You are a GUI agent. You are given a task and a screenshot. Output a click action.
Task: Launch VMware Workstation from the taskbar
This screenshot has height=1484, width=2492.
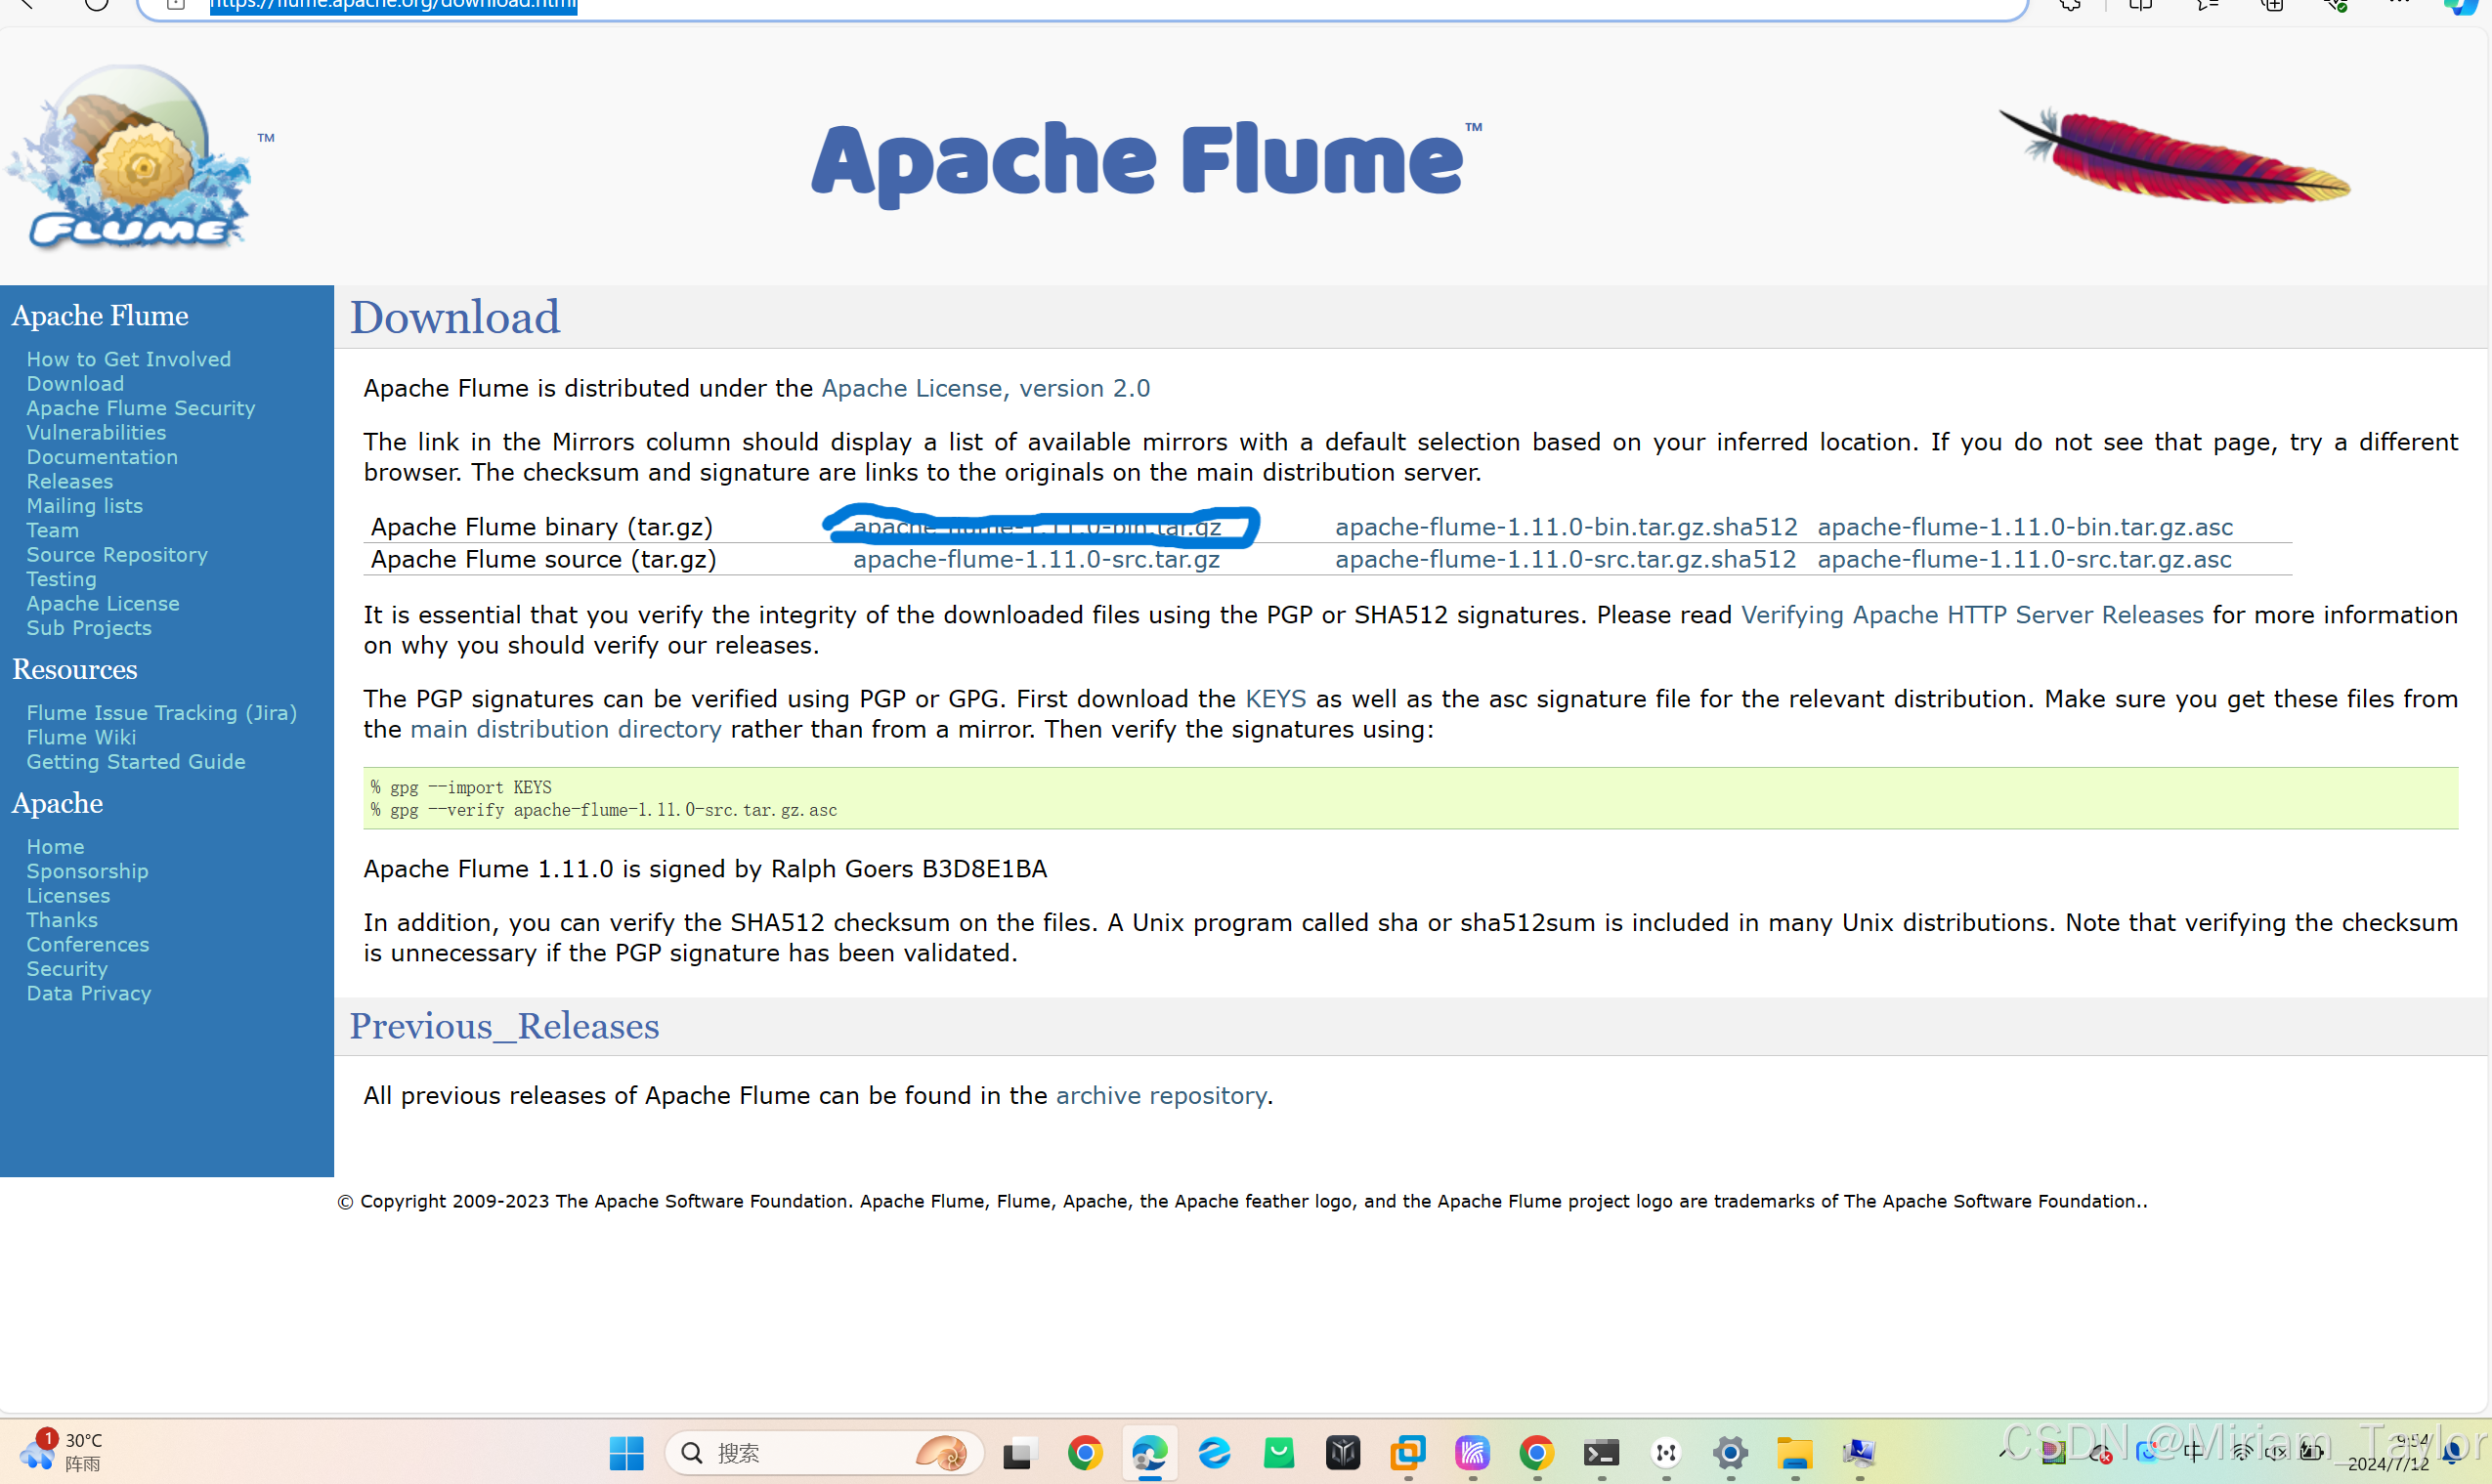tap(1408, 1453)
